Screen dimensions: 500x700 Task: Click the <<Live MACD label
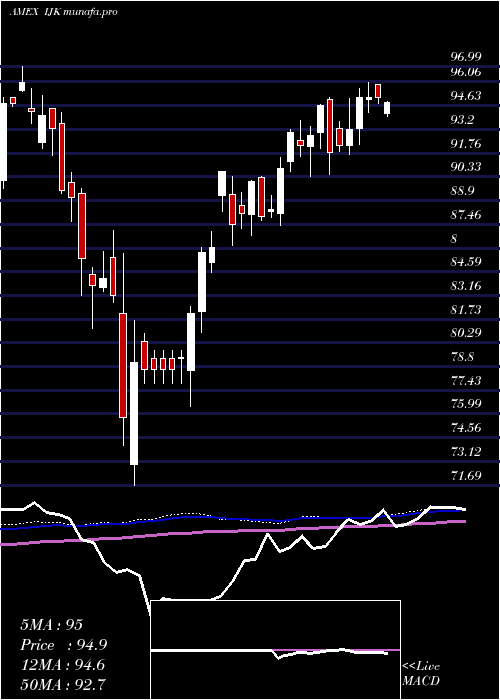(x=421, y=674)
